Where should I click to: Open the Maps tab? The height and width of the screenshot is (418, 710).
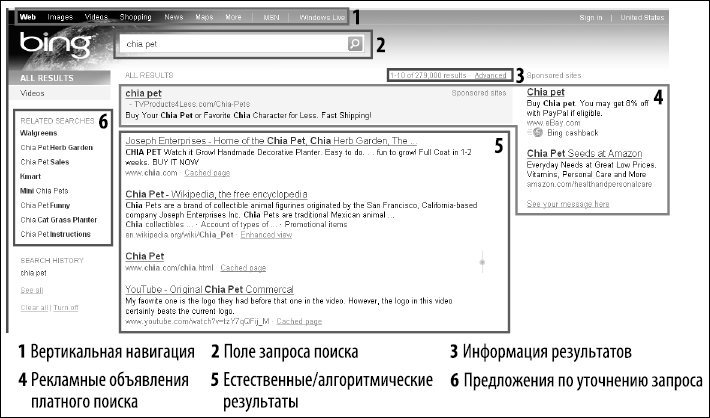(204, 17)
